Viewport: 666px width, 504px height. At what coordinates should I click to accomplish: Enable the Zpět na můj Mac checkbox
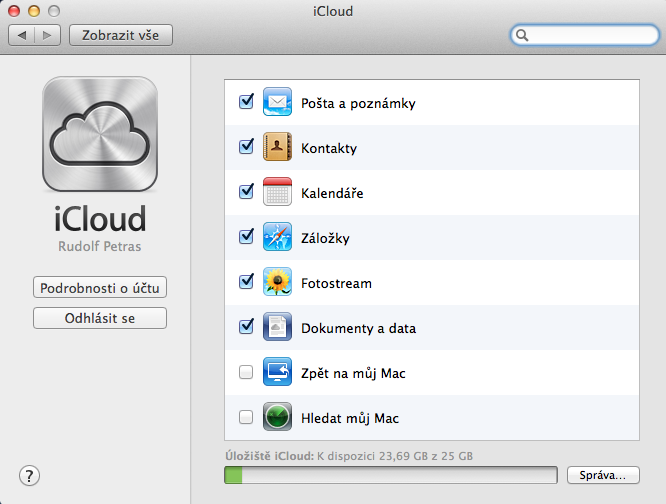(x=246, y=373)
